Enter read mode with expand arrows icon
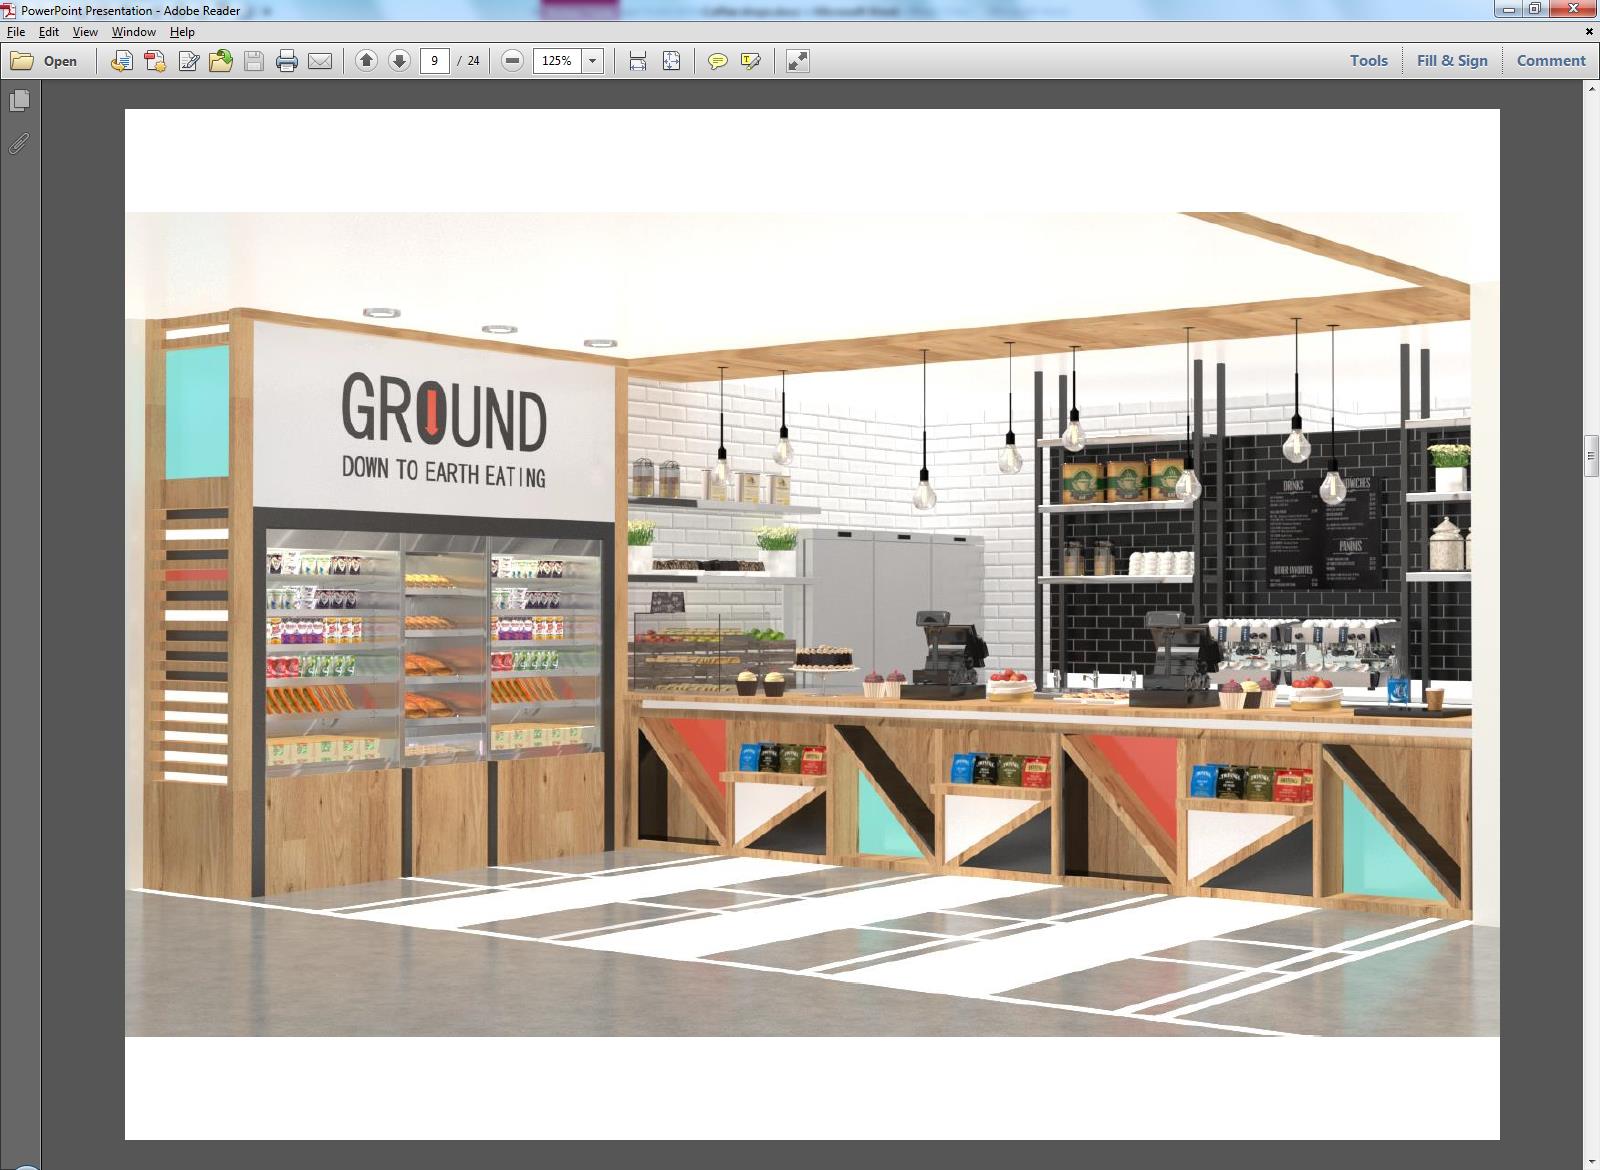This screenshot has width=1600, height=1170. (797, 61)
